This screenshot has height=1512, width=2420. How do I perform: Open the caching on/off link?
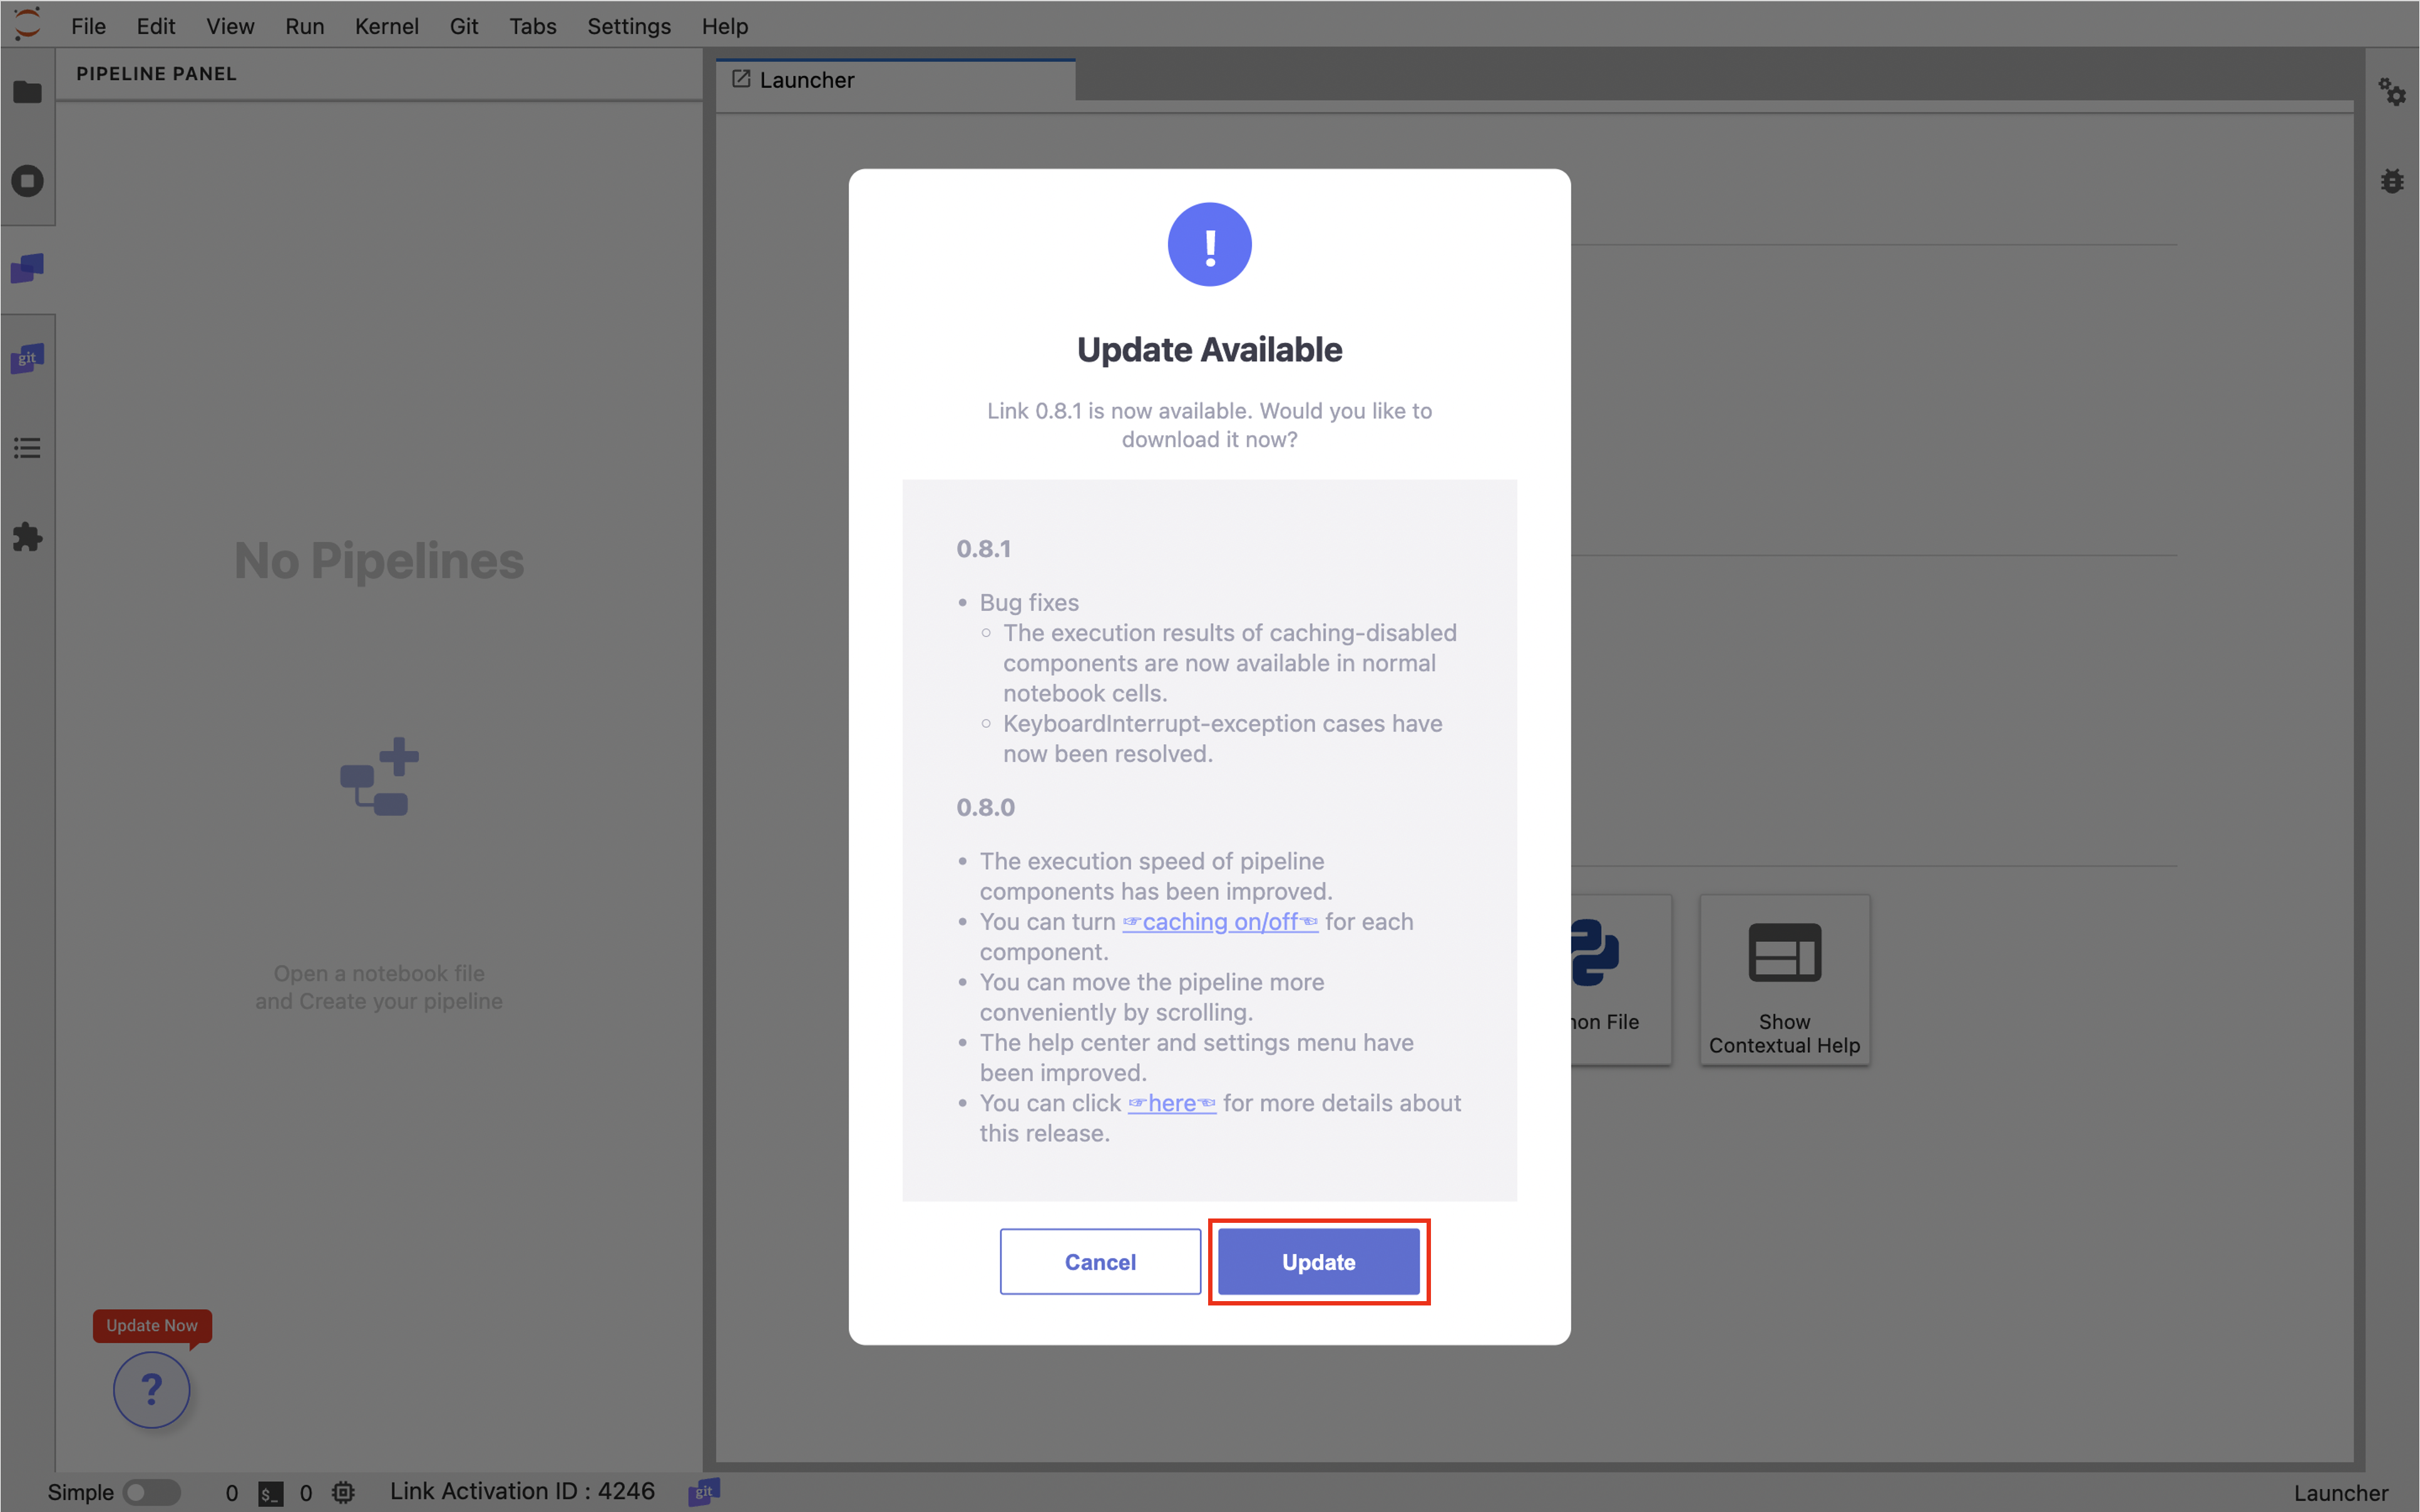pyautogui.click(x=1220, y=922)
